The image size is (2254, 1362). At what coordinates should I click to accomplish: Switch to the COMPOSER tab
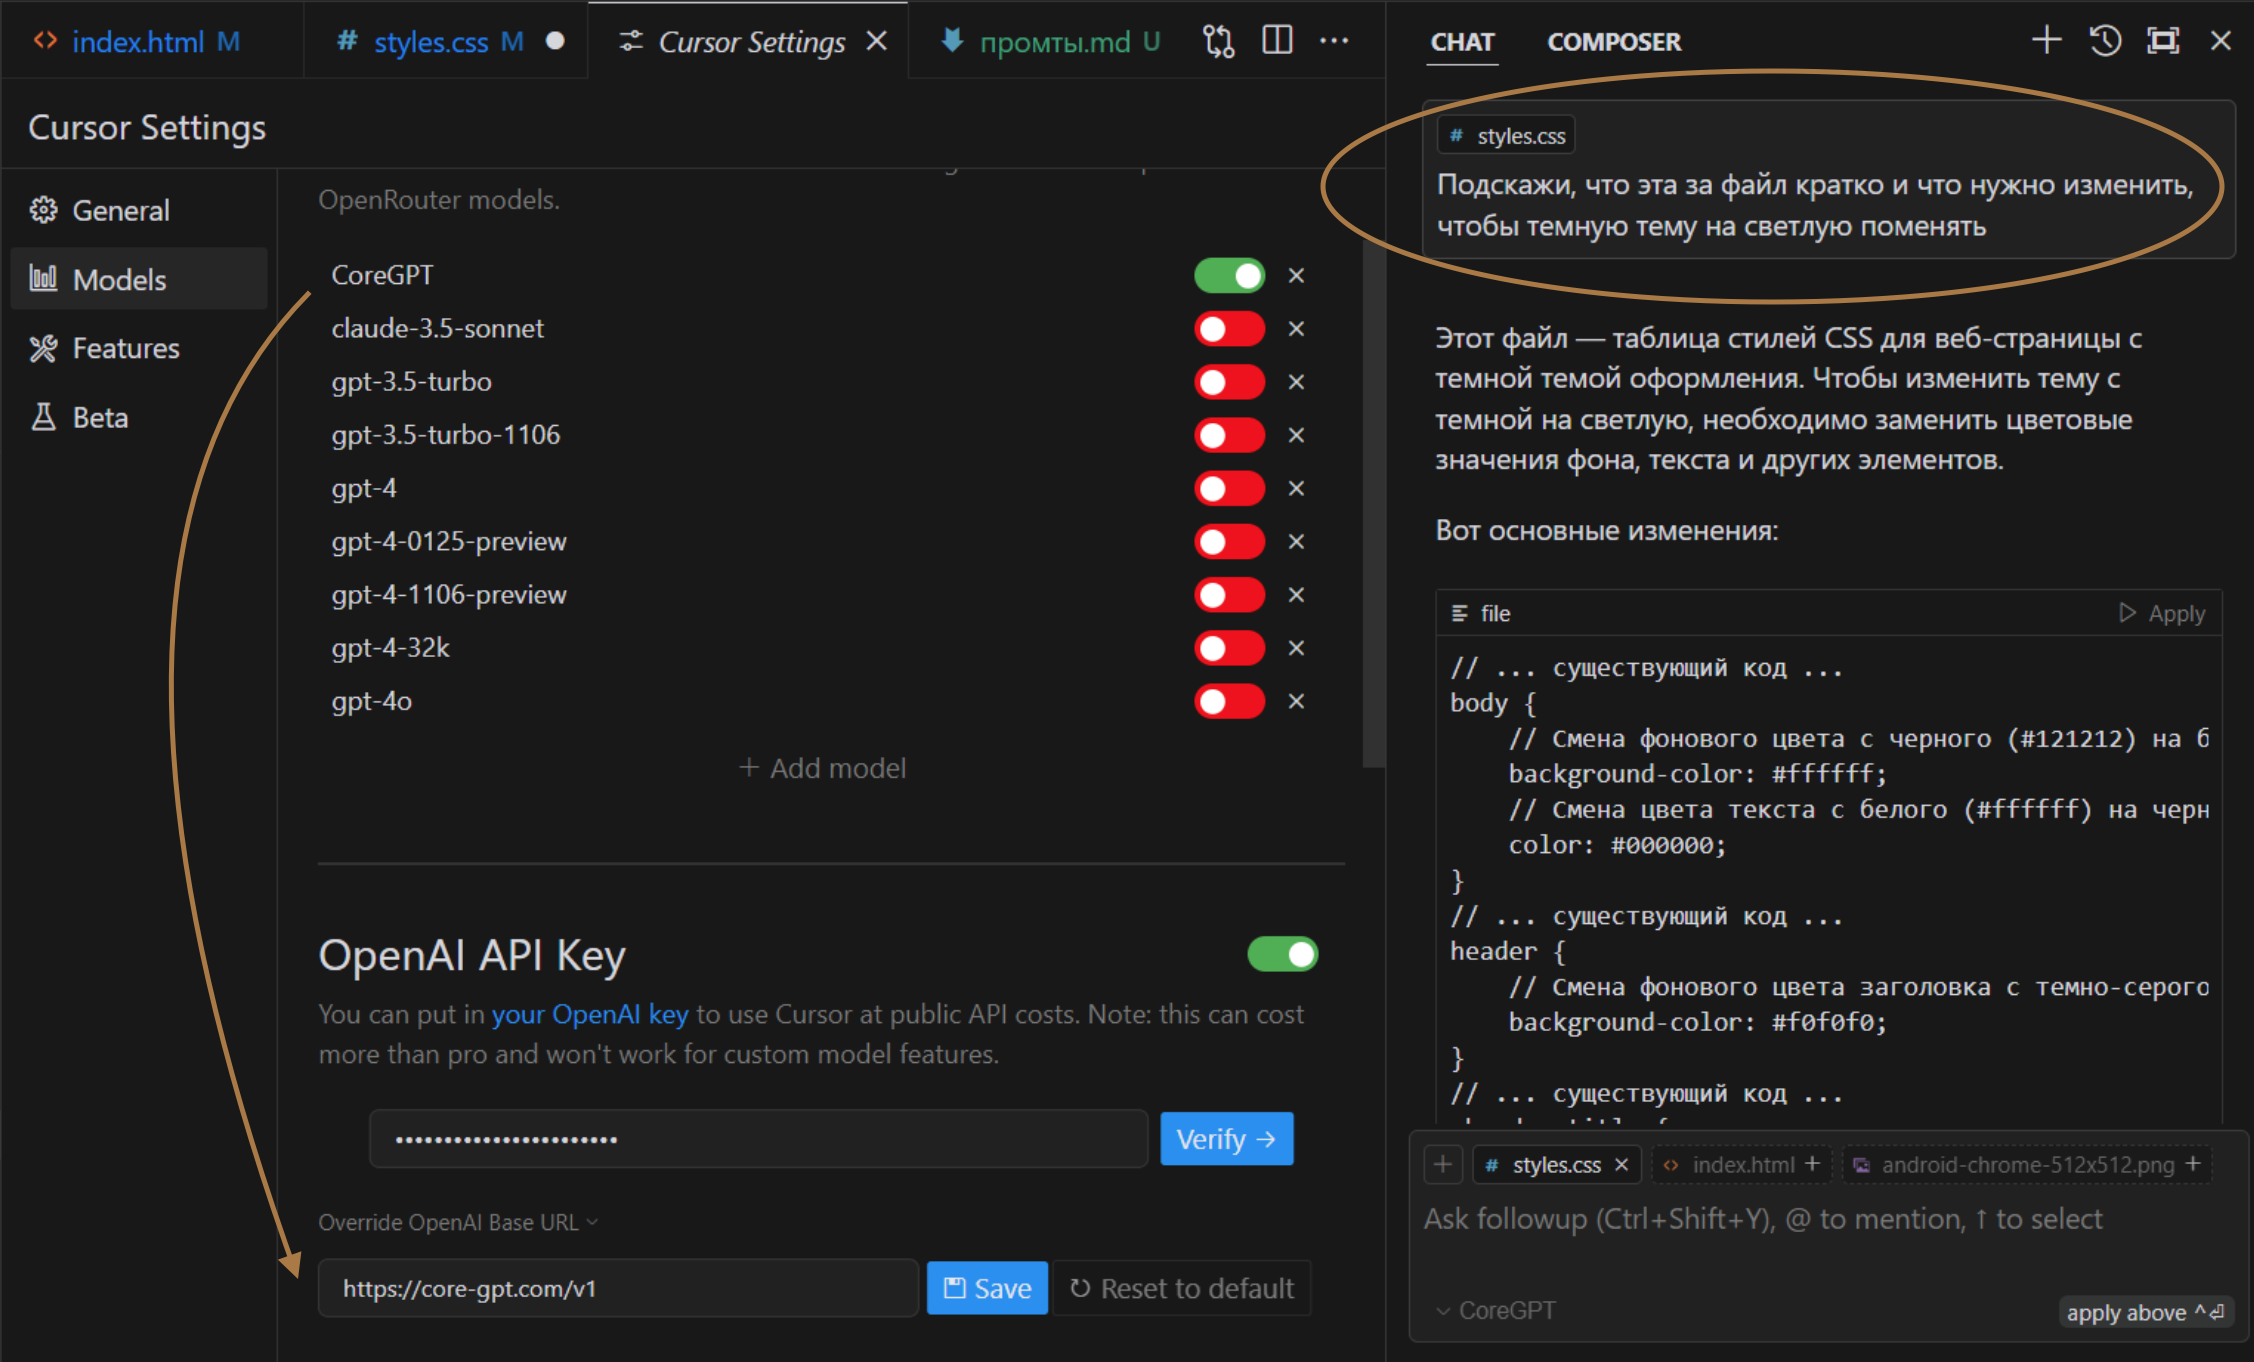tap(1614, 42)
